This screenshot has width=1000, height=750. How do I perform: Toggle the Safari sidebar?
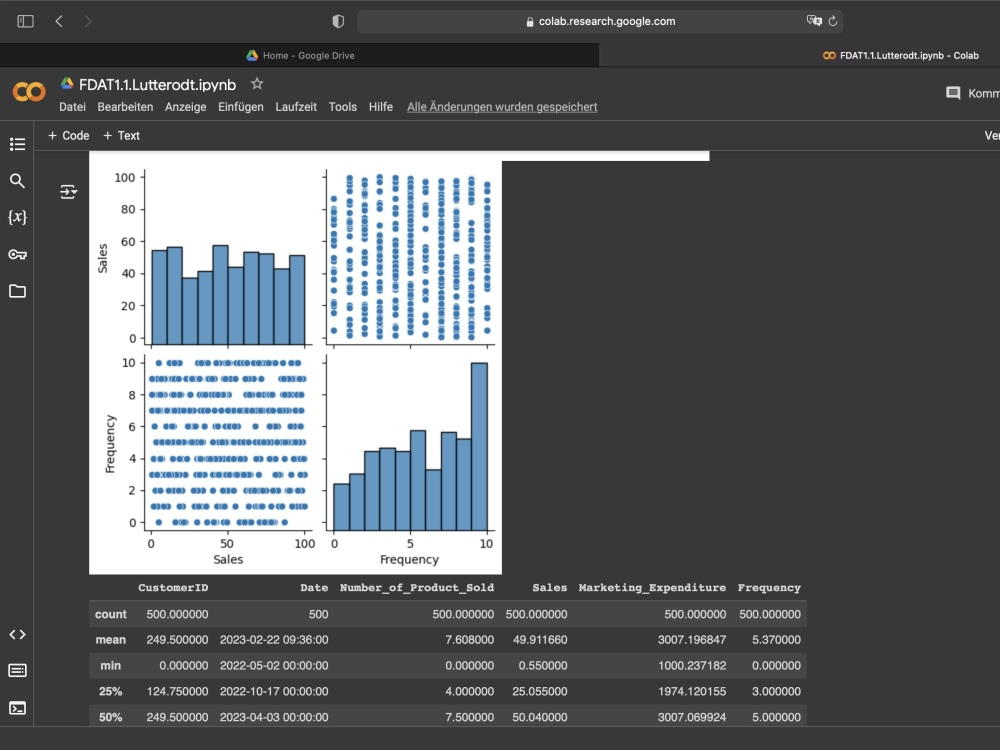pos(26,21)
